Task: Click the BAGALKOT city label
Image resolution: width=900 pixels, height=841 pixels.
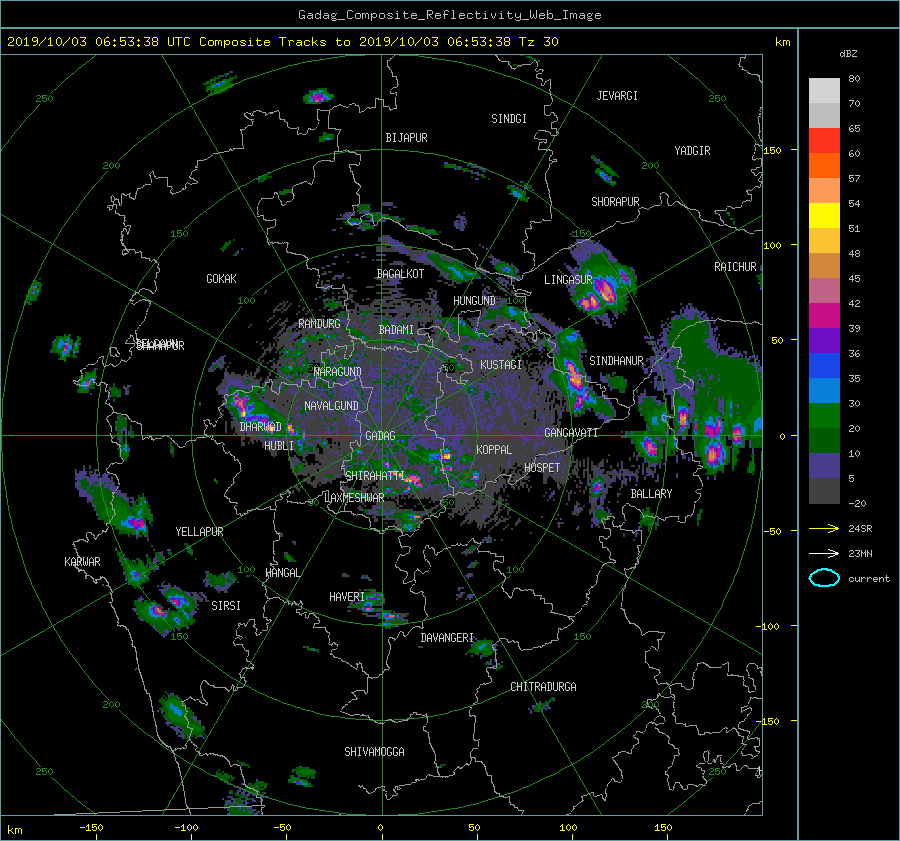Action: pos(400,274)
